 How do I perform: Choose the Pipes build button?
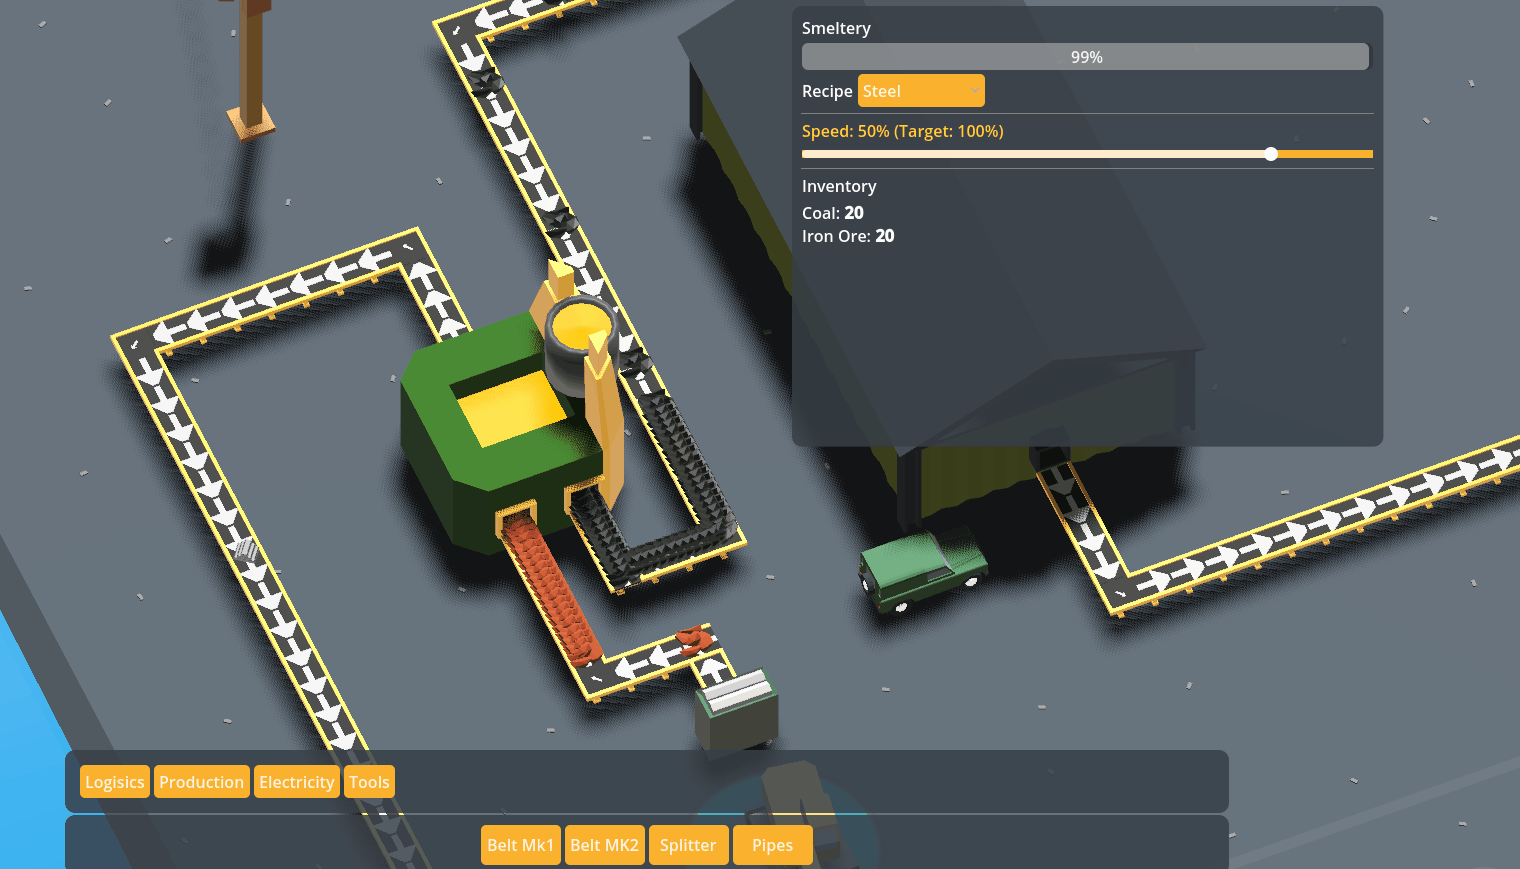click(772, 845)
